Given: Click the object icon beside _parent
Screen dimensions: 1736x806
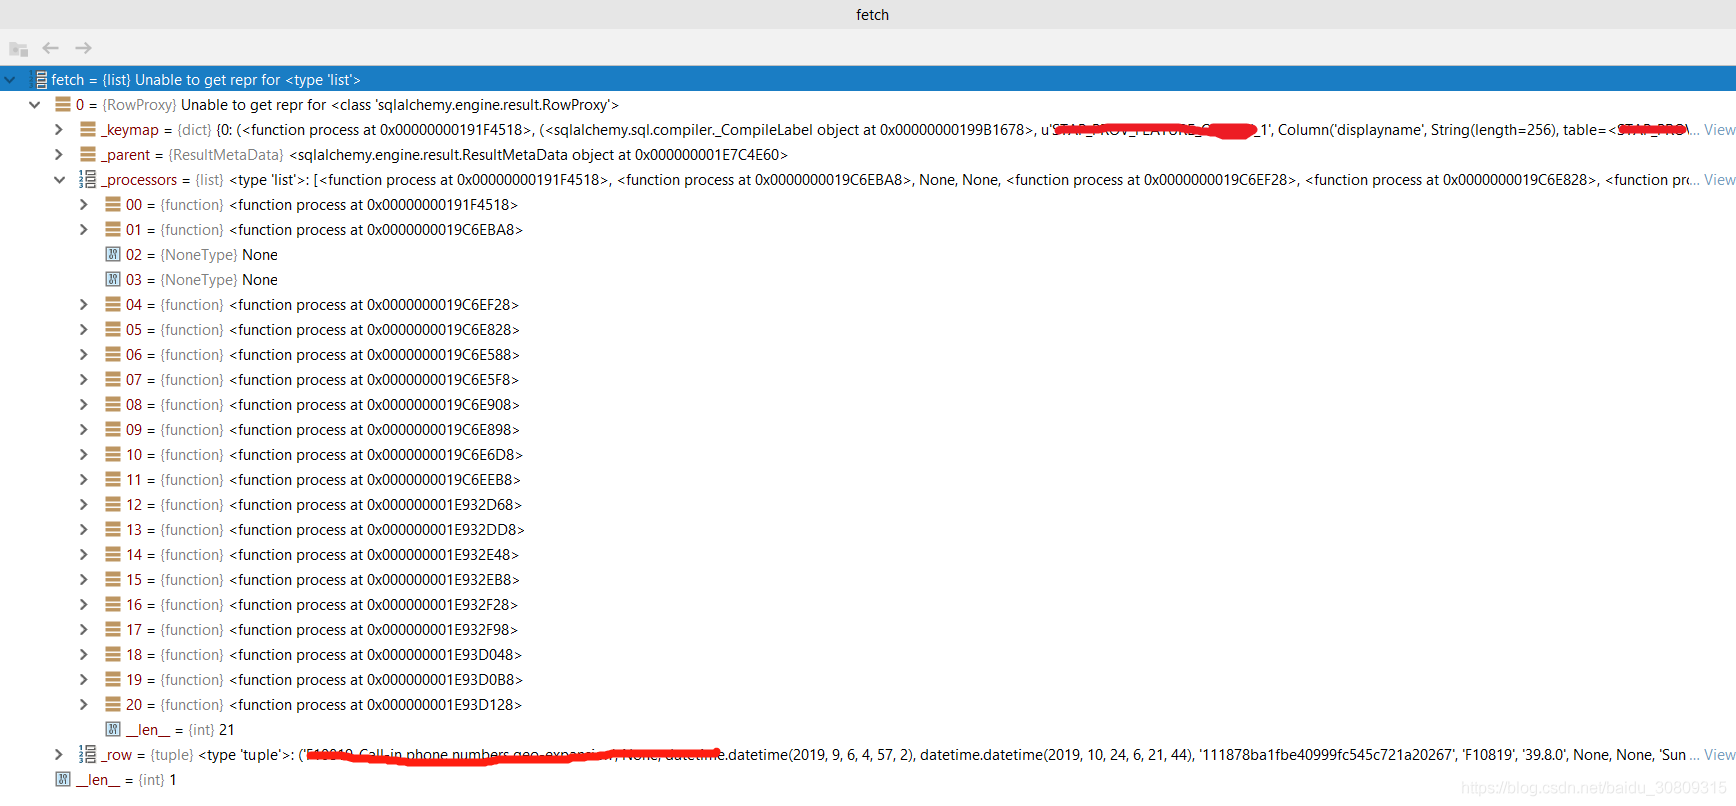Looking at the screenshot, I should click(88, 155).
